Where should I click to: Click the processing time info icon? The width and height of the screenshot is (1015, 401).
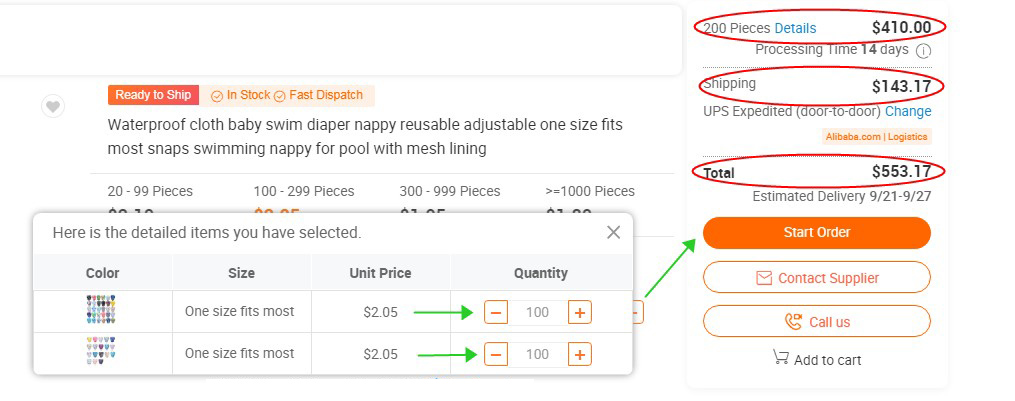click(x=924, y=51)
